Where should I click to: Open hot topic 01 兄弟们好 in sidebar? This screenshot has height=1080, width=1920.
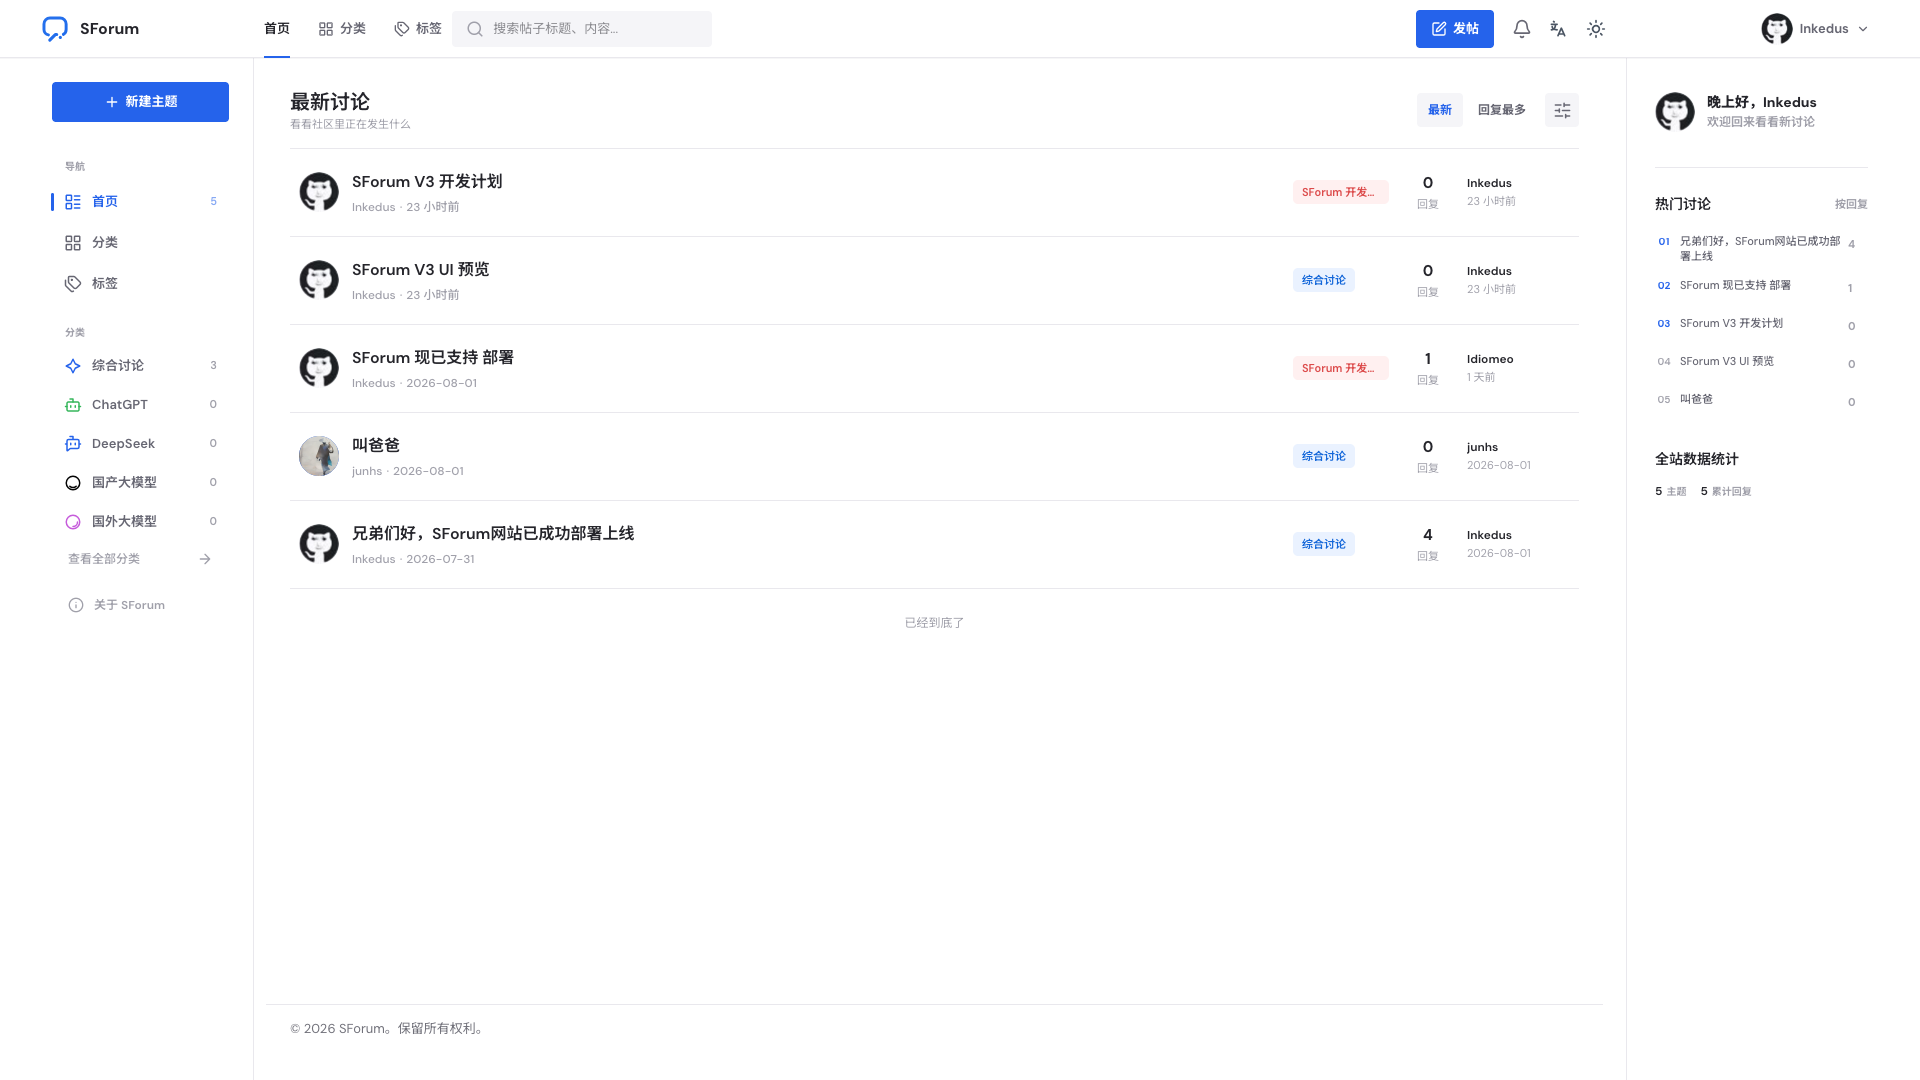tap(1760, 248)
